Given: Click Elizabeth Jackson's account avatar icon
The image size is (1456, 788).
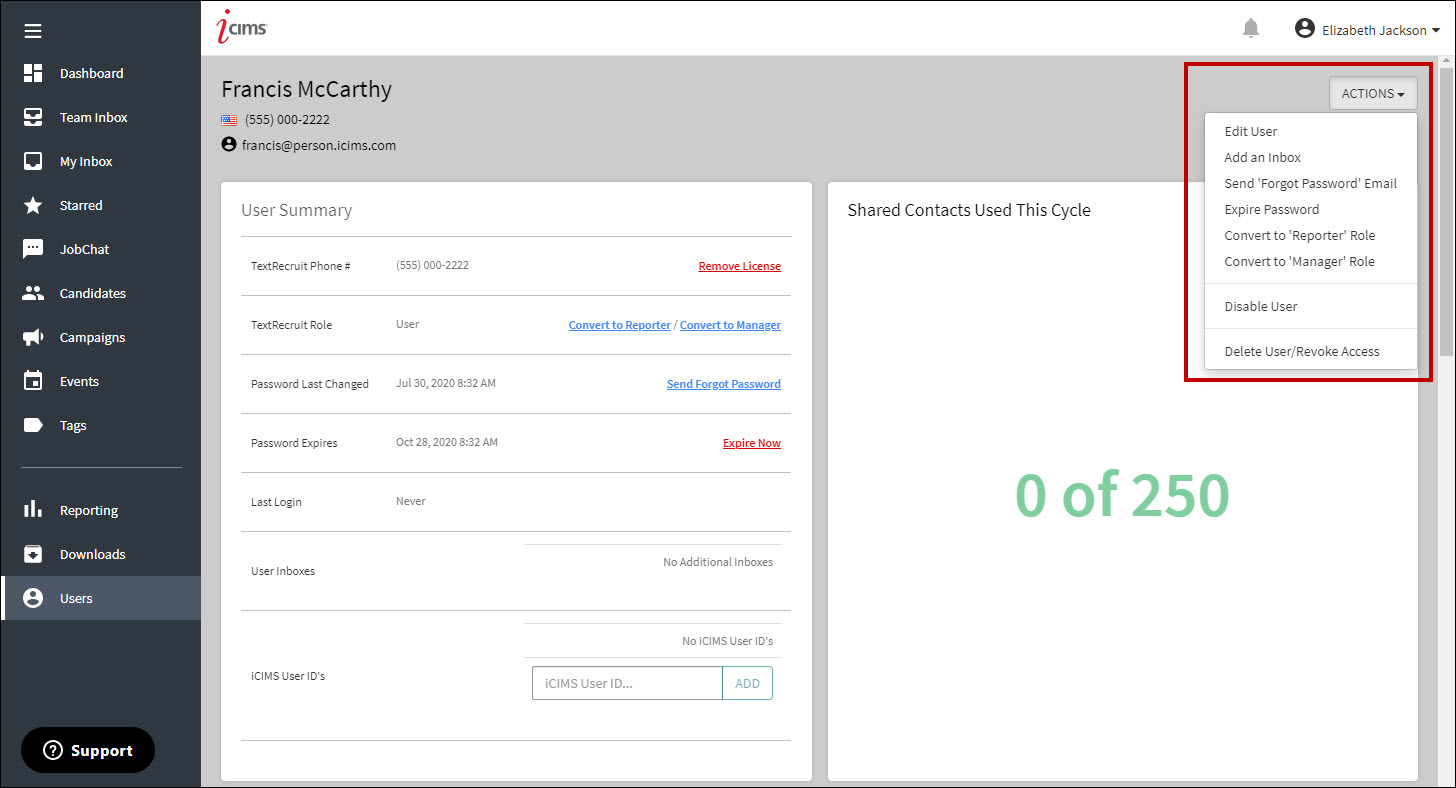Looking at the screenshot, I should (x=1304, y=29).
